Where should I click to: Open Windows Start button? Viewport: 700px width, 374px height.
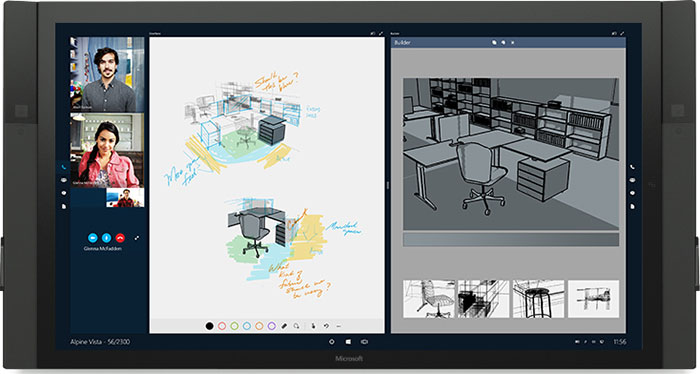(348, 342)
